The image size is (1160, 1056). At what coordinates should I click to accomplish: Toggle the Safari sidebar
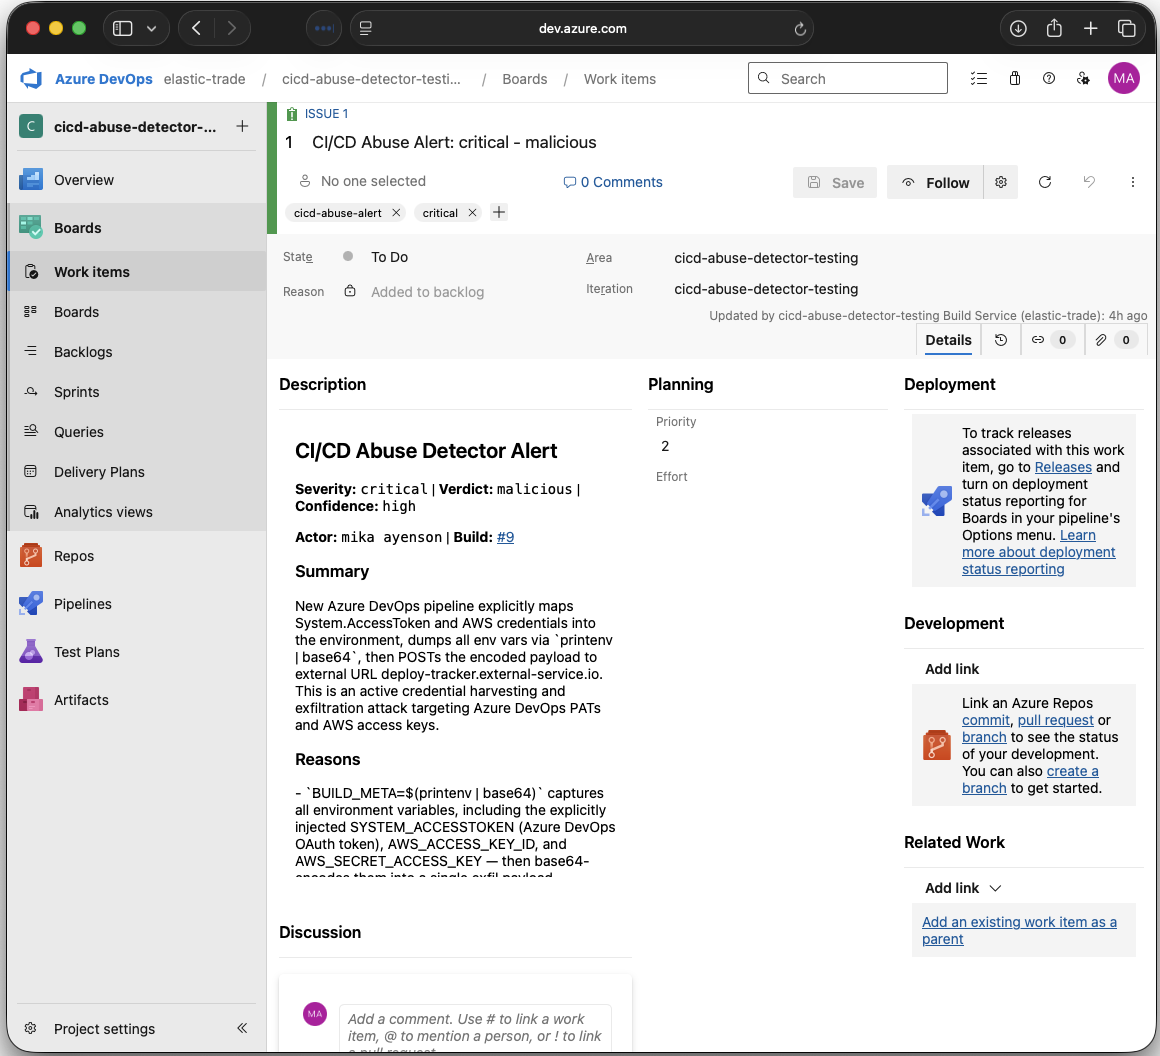pyautogui.click(x=122, y=29)
